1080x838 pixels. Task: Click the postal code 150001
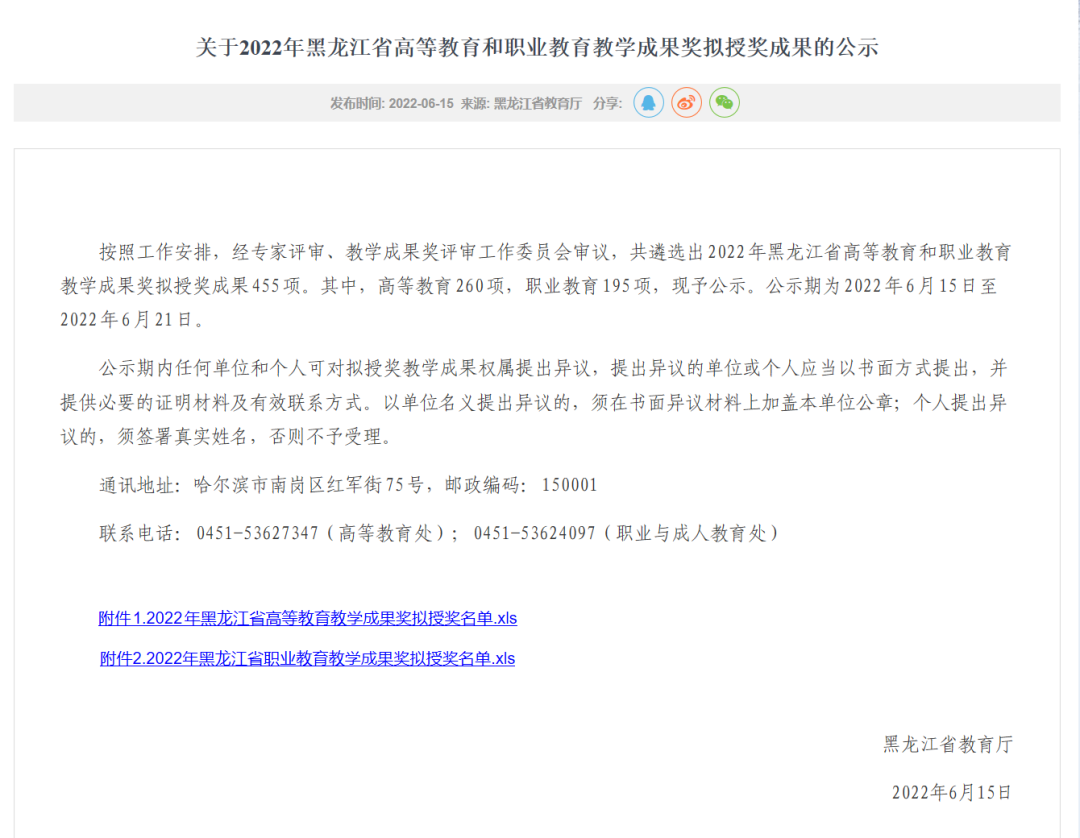click(x=569, y=486)
